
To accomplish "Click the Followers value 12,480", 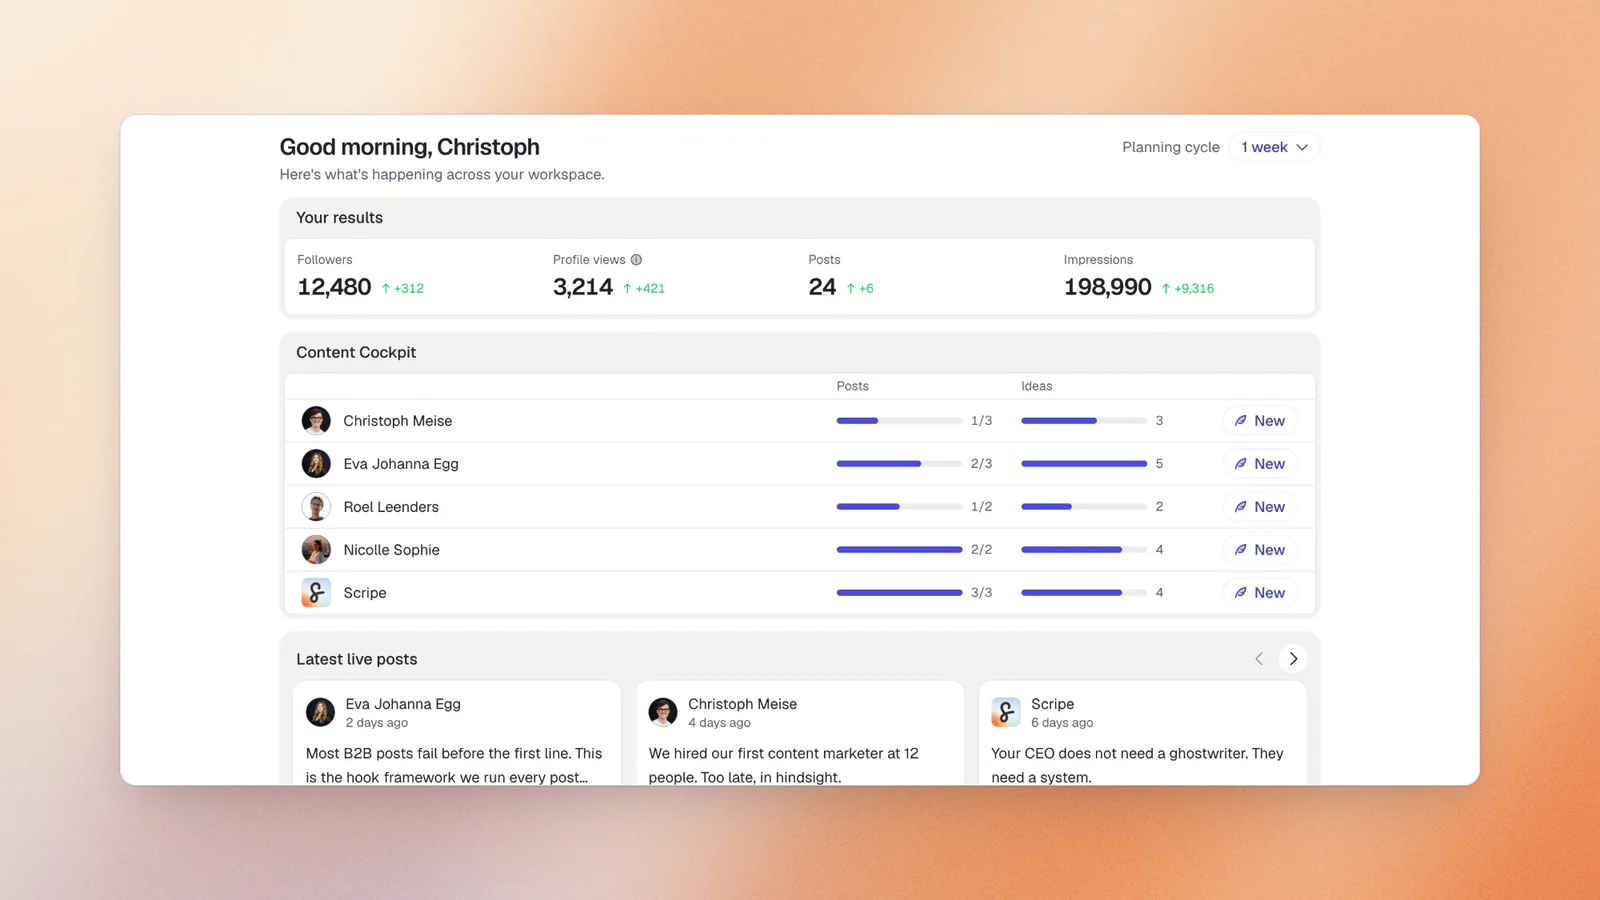I will pyautogui.click(x=334, y=288).
